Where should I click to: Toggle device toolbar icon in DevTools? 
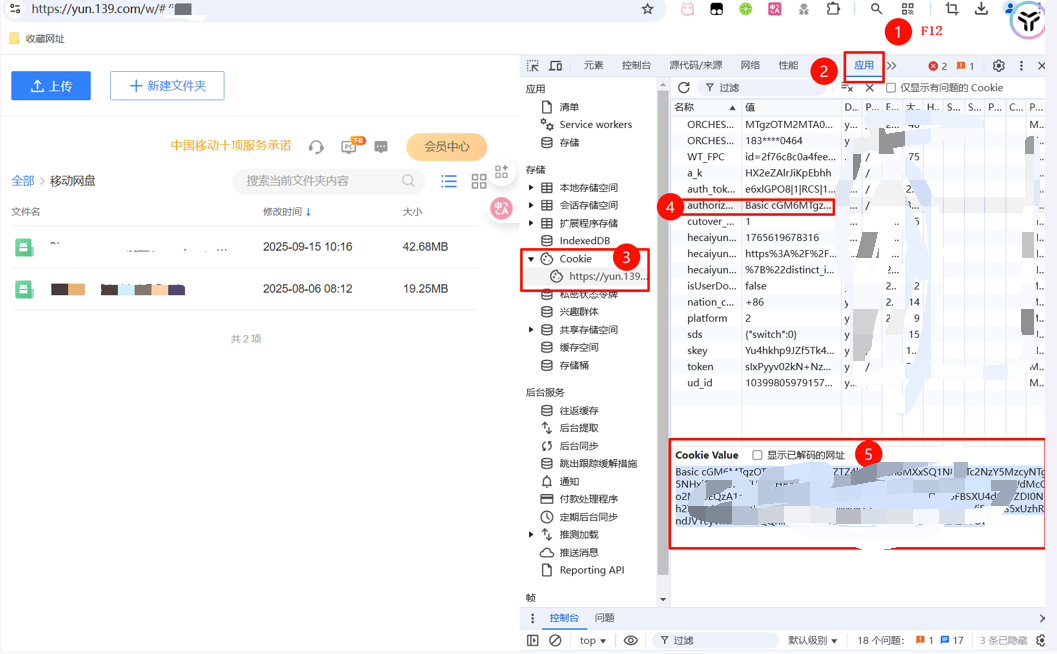coord(555,65)
